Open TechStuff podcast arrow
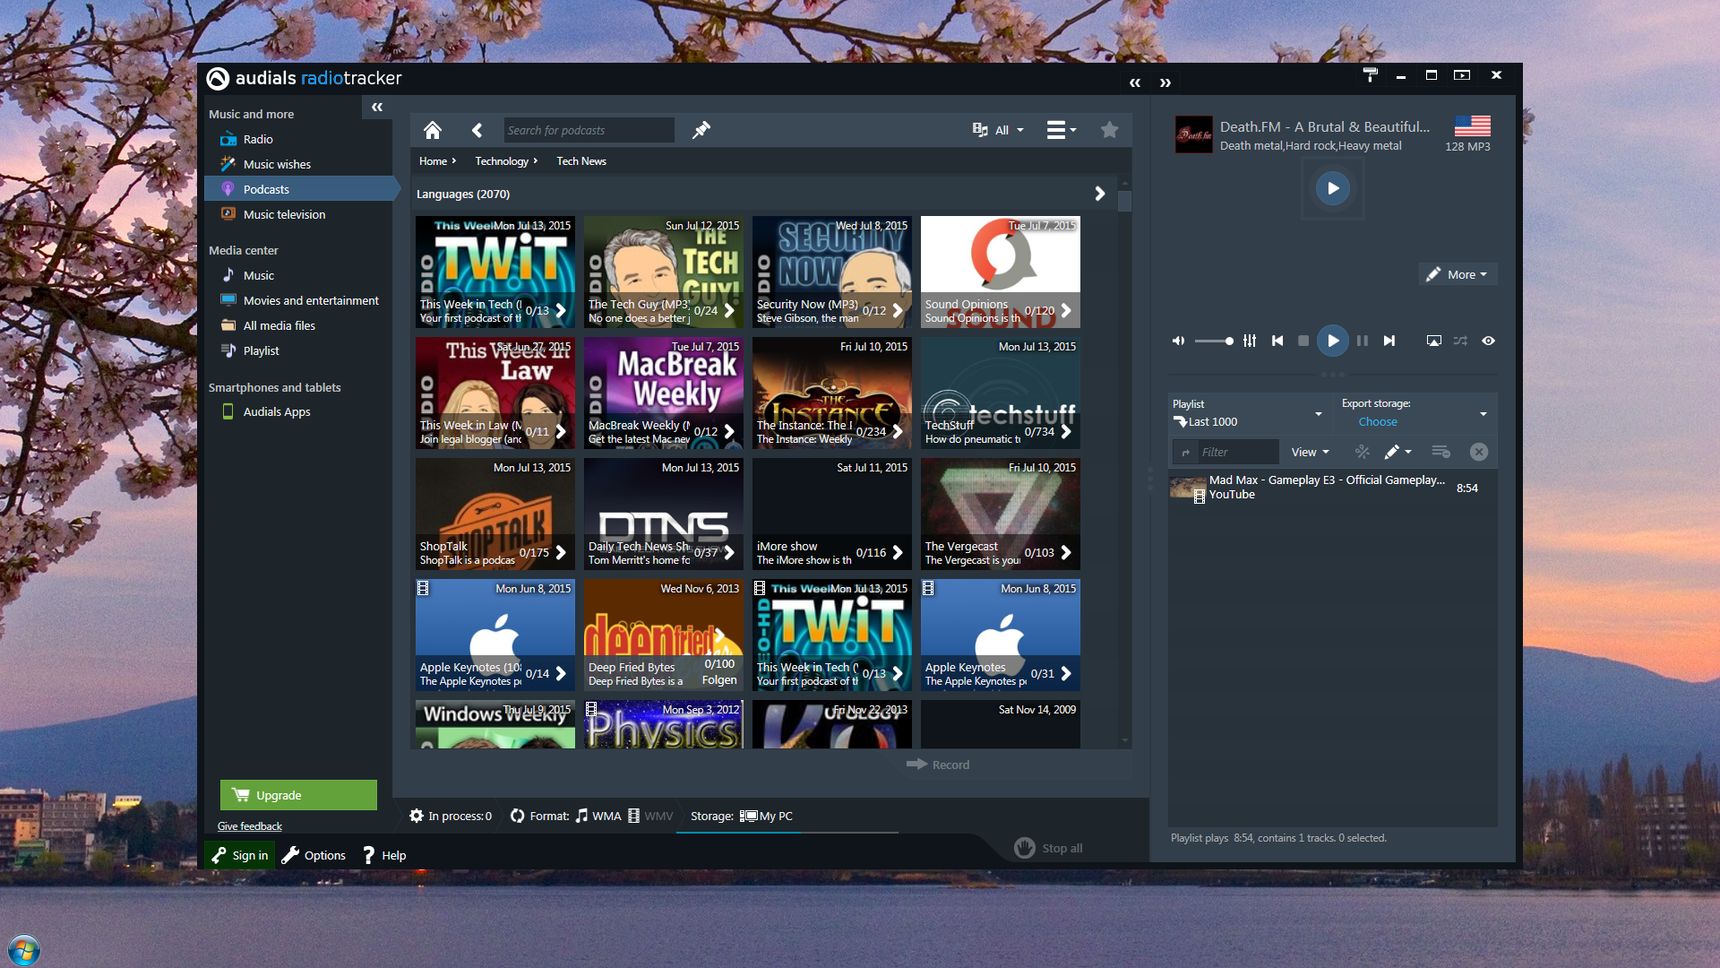Viewport: 1720px width, 968px height. pyautogui.click(x=1066, y=432)
